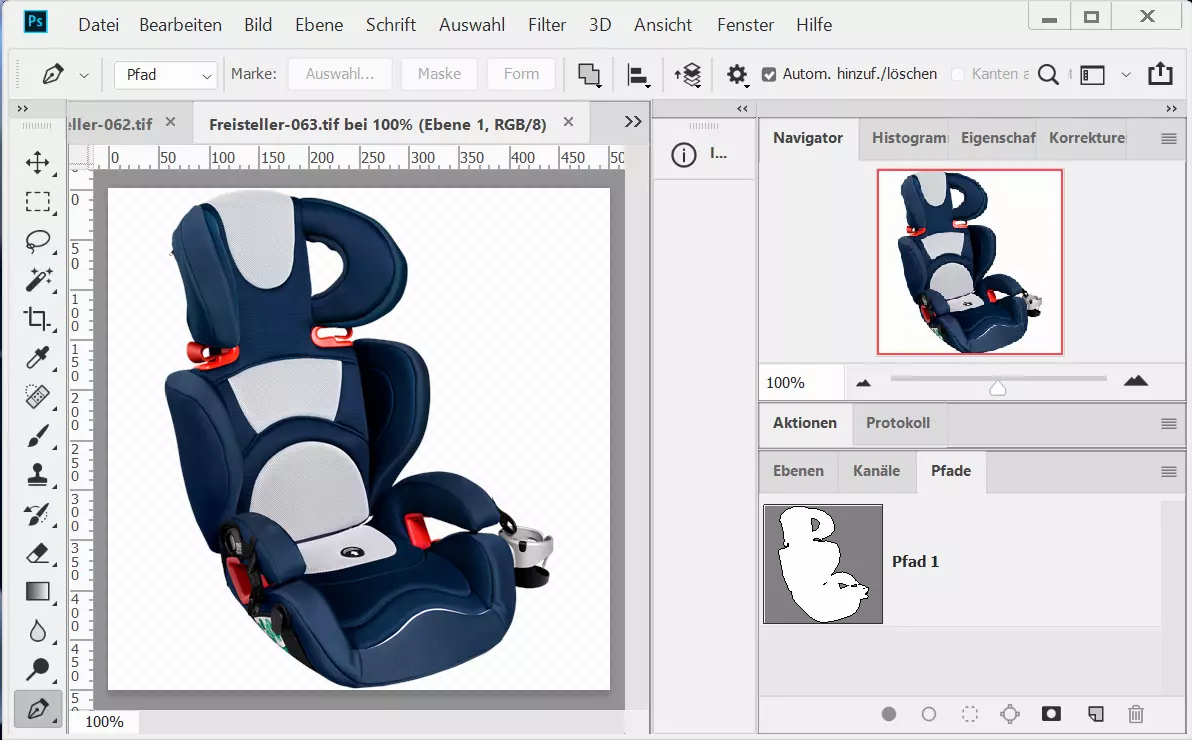The image size is (1192, 740).
Task: Select the Move tool
Action: (x=38, y=163)
